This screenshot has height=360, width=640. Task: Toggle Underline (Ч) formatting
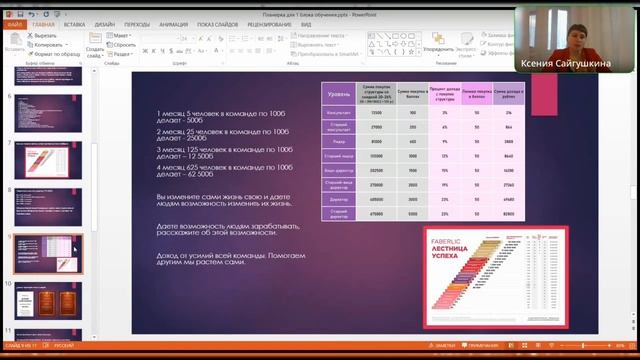pos(162,51)
